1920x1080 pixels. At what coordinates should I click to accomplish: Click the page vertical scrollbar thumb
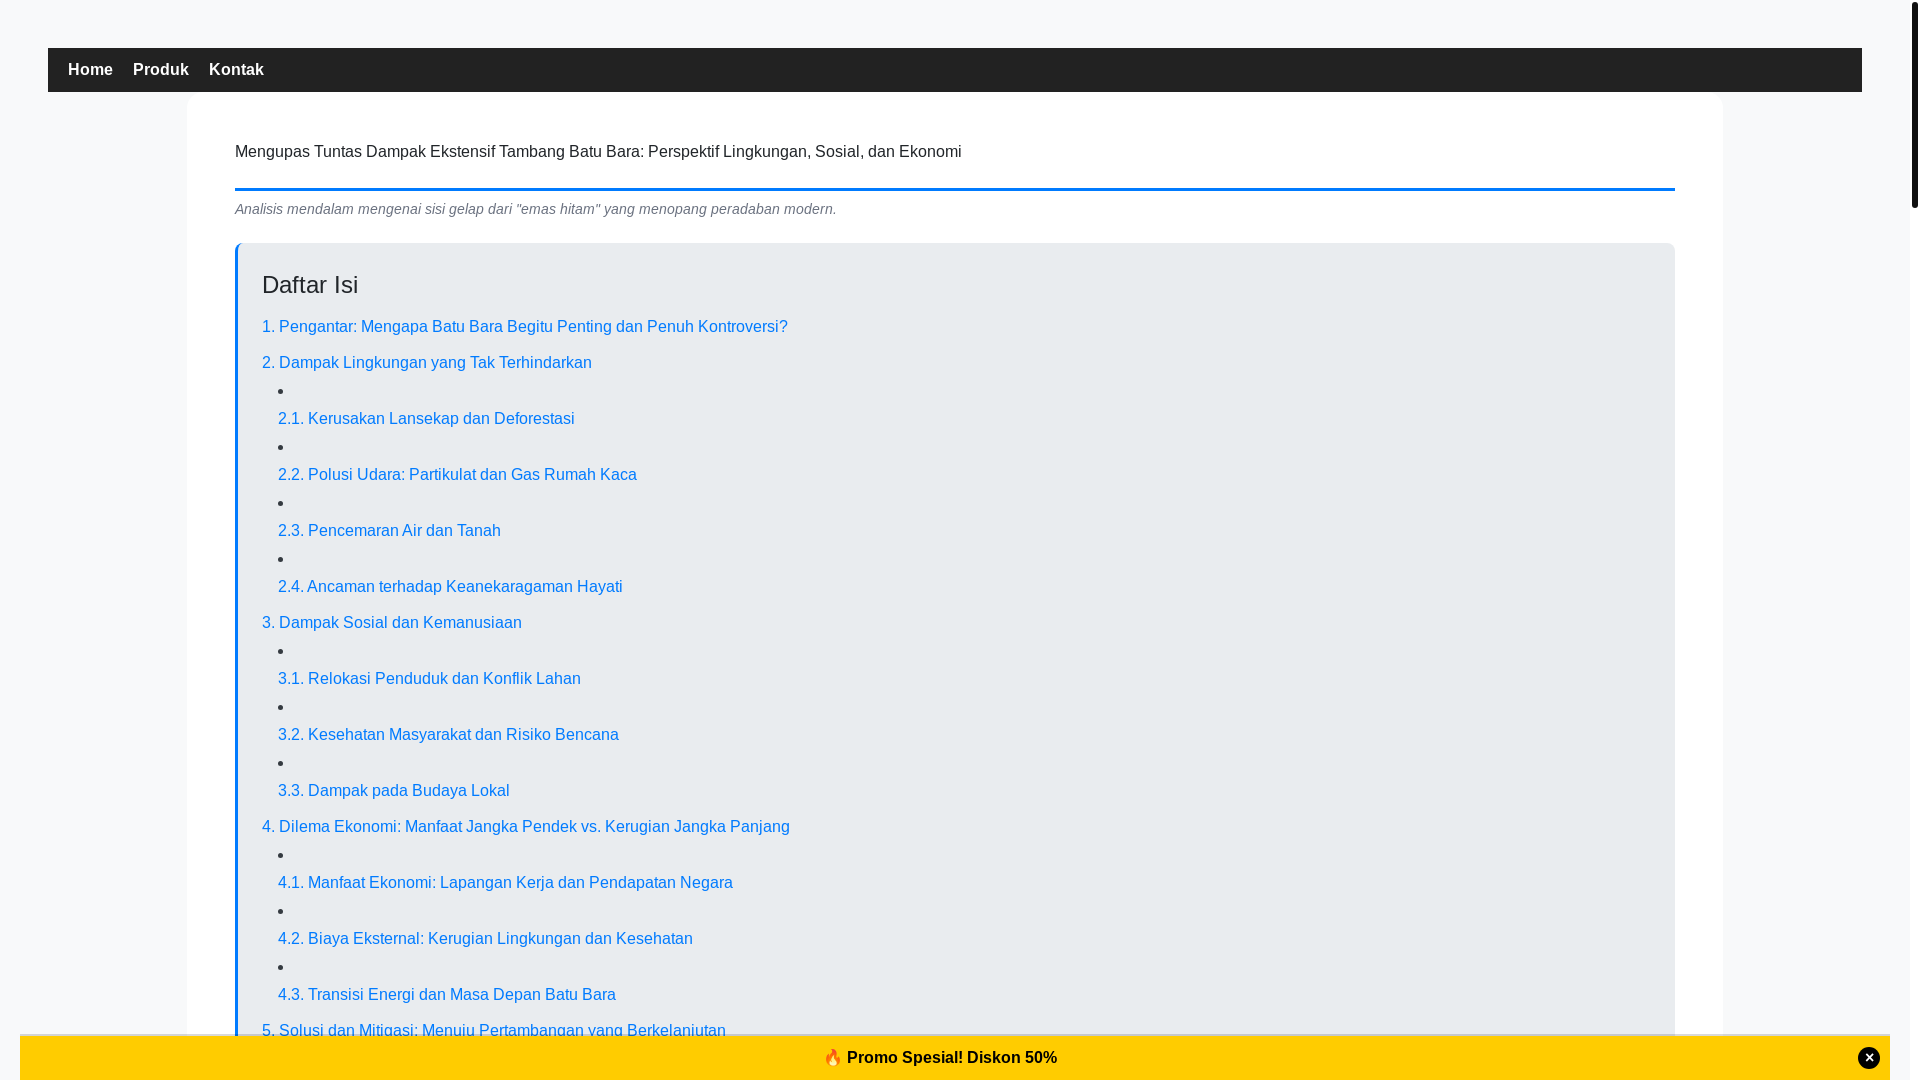point(1914,104)
